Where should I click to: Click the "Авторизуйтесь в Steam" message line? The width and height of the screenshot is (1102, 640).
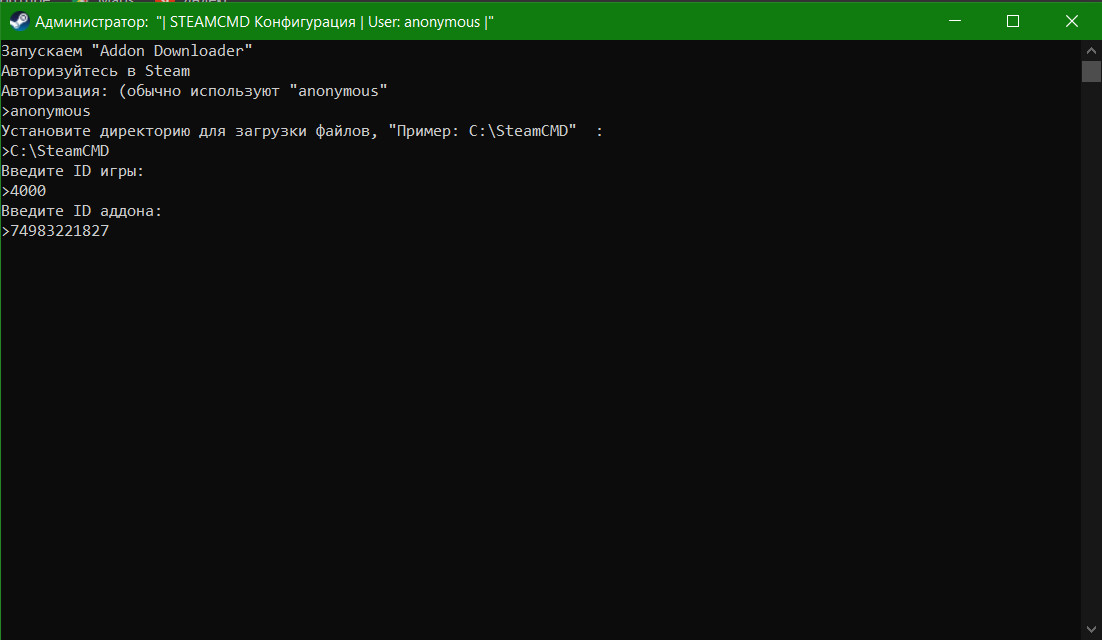(95, 70)
